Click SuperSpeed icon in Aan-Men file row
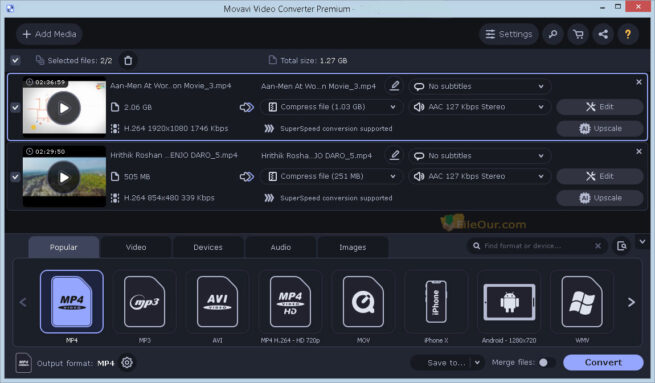Viewport: 655px width, 383px height. (269, 128)
